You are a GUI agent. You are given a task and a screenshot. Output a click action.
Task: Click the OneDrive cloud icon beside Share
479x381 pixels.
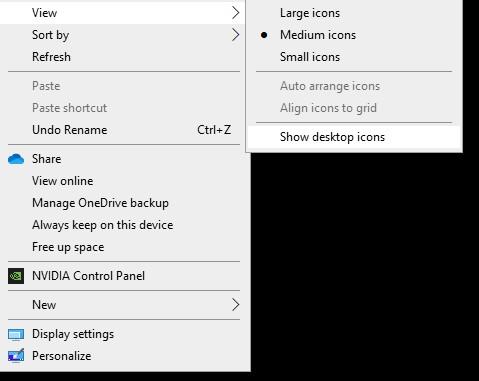16,159
